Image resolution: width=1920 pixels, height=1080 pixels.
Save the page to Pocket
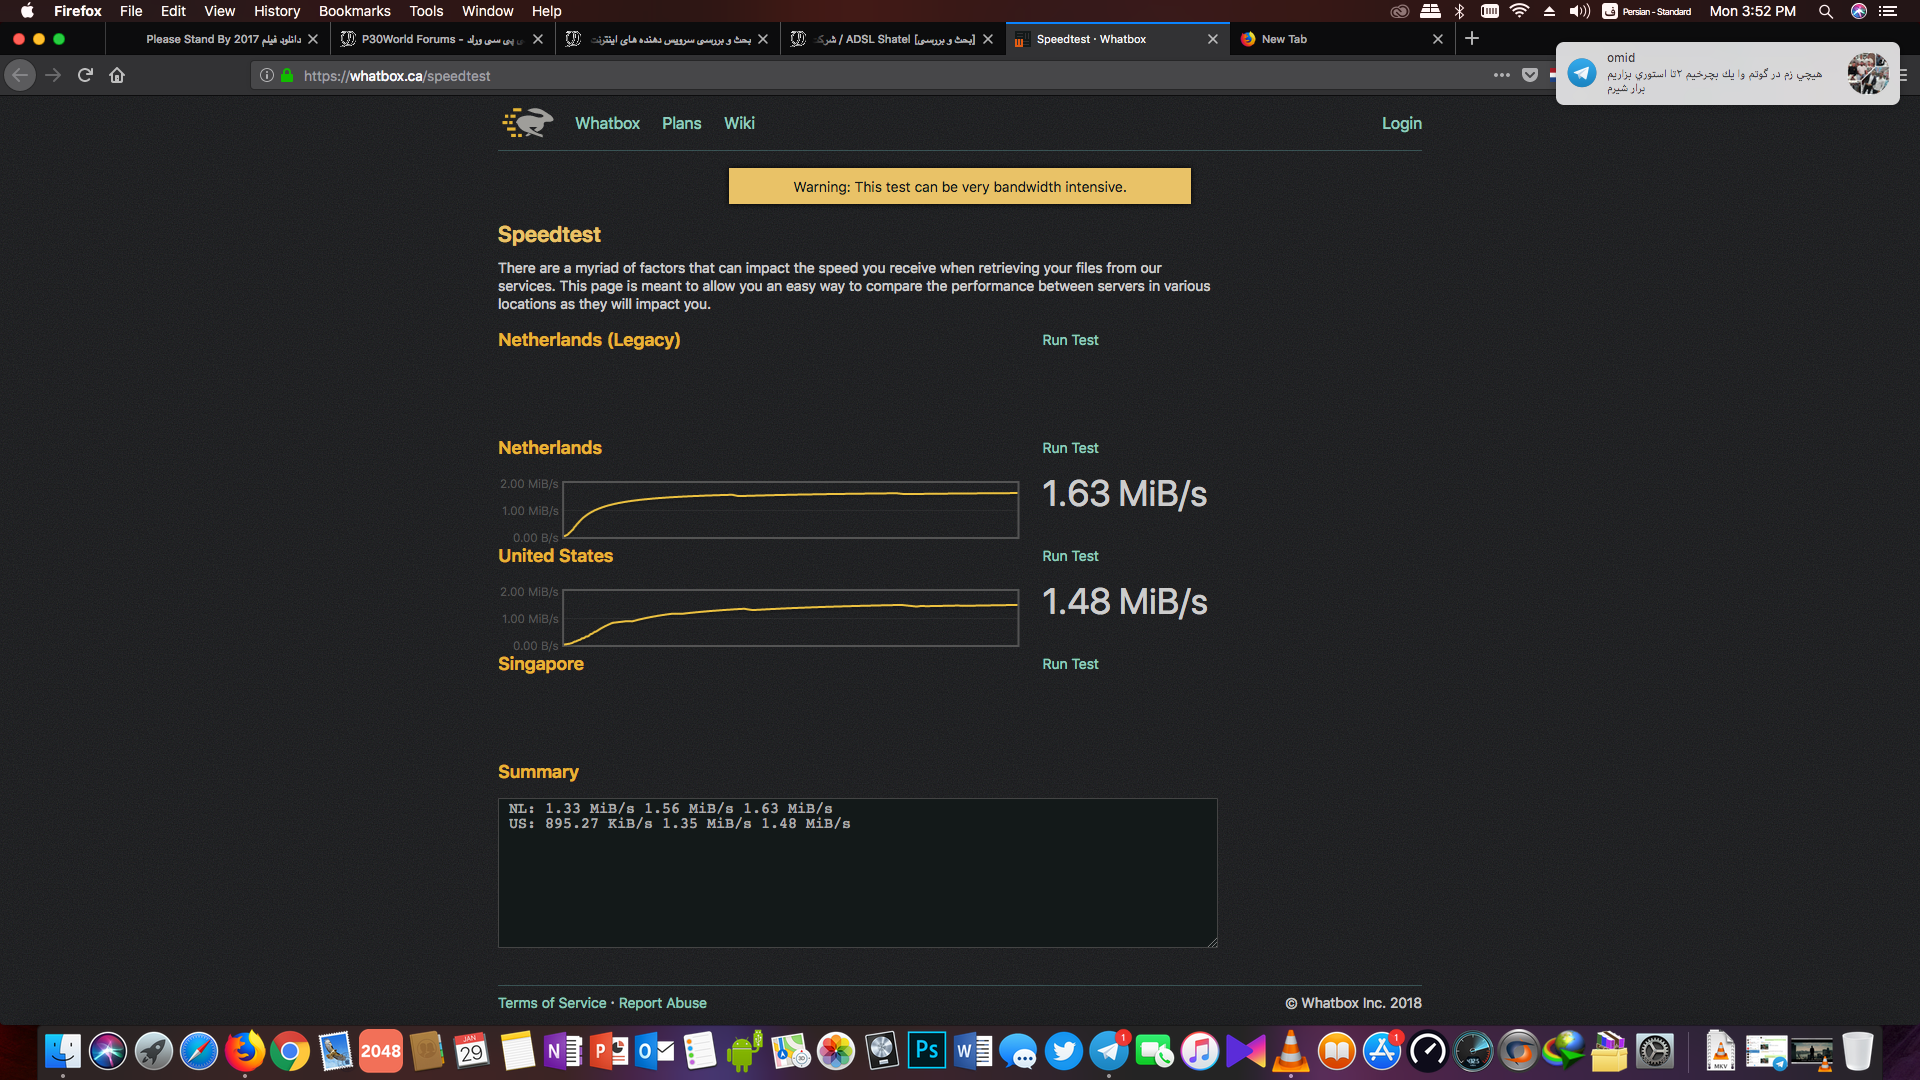(1530, 75)
